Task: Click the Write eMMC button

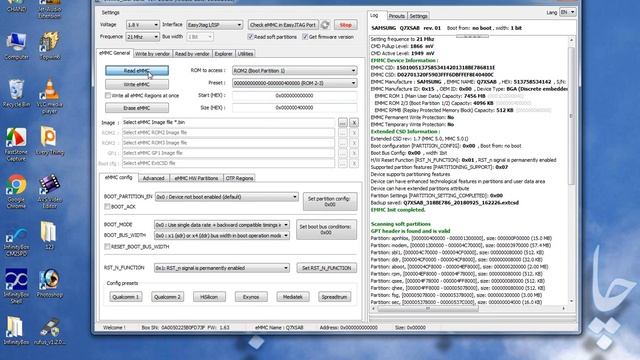Action: pyautogui.click(x=137, y=84)
